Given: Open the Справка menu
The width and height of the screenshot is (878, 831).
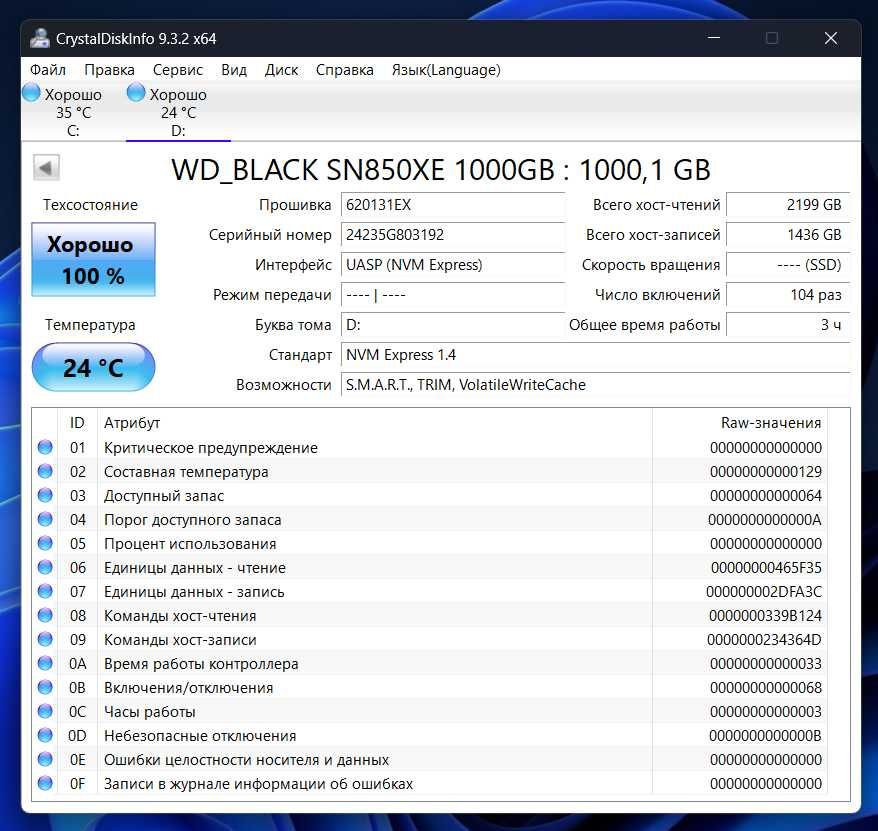Looking at the screenshot, I should pyautogui.click(x=344, y=70).
